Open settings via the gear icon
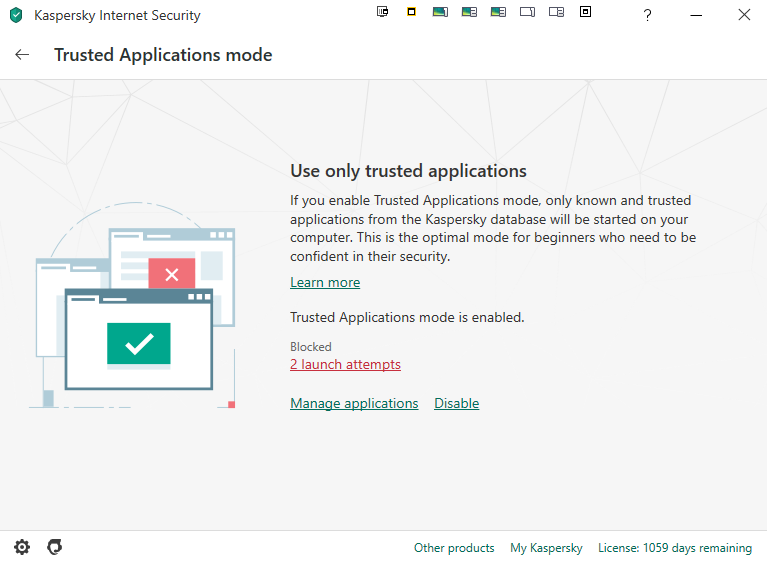This screenshot has height=561, width=767. click(22, 547)
